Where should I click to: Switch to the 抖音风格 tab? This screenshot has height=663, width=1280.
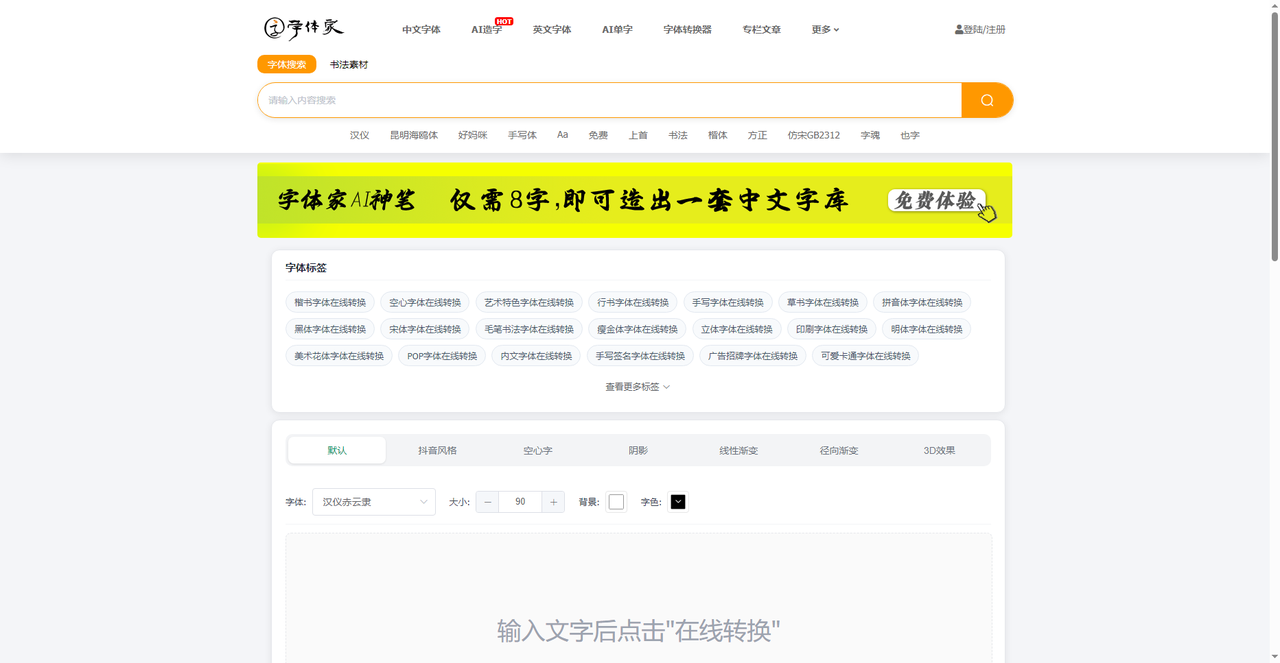(x=437, y=450)
